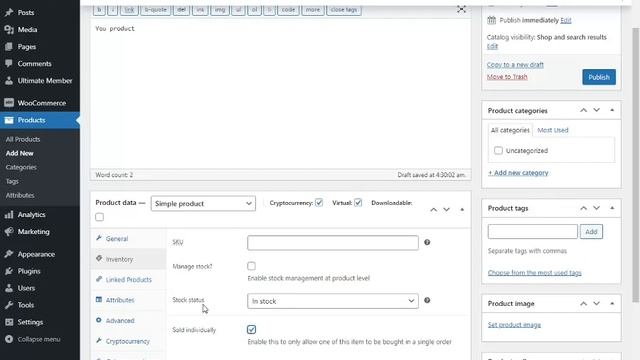This screenshot has height=360, width=640.
Task: Open the Attributes product data tab
Action: (128, 300)
